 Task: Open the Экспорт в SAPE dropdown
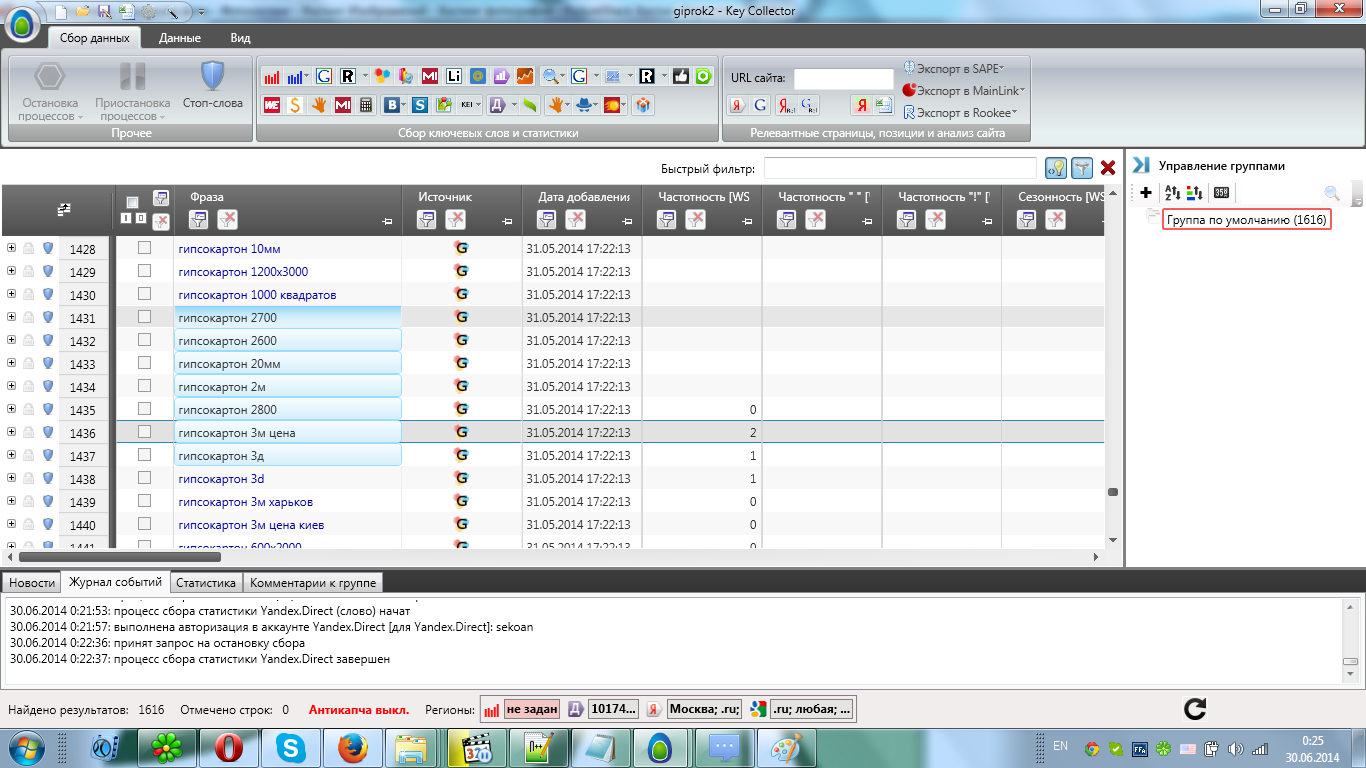[954, 68]
